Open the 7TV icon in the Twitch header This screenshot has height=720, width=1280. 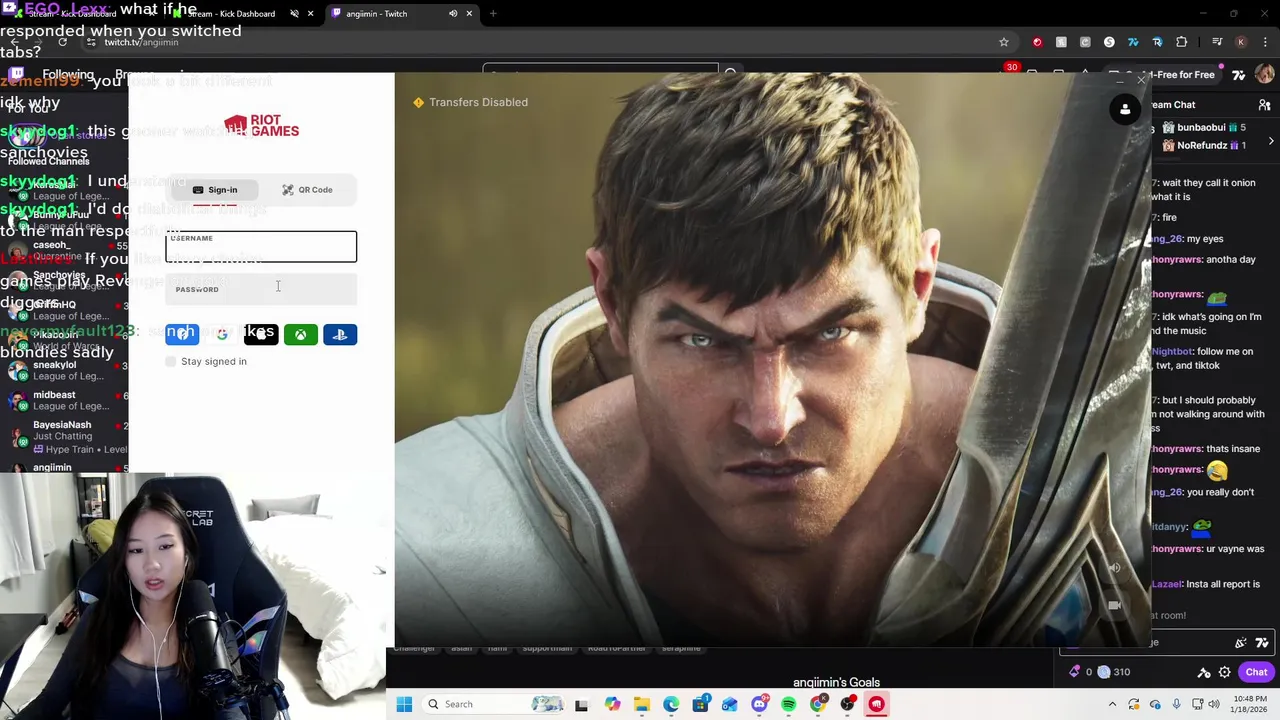[x=1239, y=75]
